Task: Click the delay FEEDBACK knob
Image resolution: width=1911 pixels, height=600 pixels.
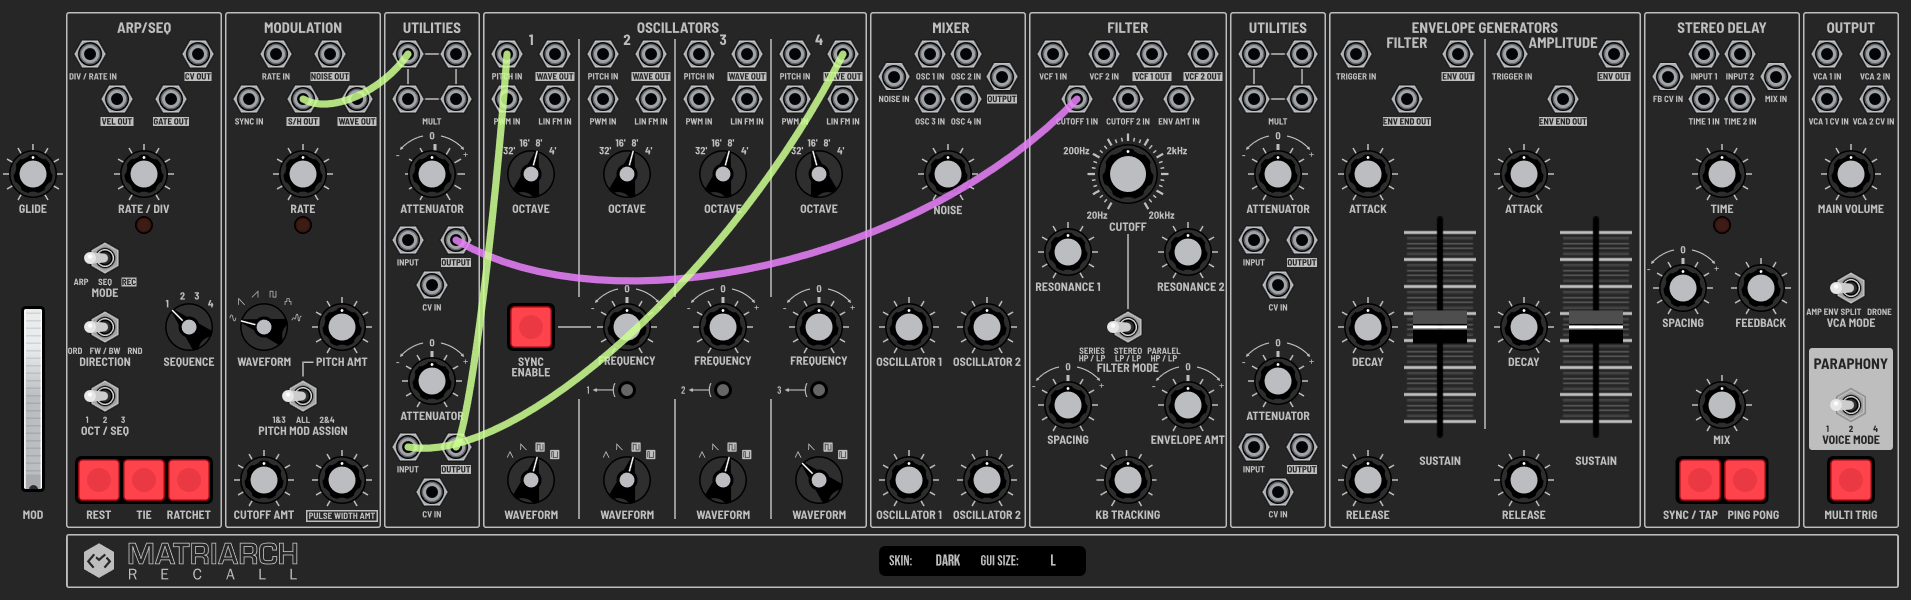Action: tap(1760, 288)
